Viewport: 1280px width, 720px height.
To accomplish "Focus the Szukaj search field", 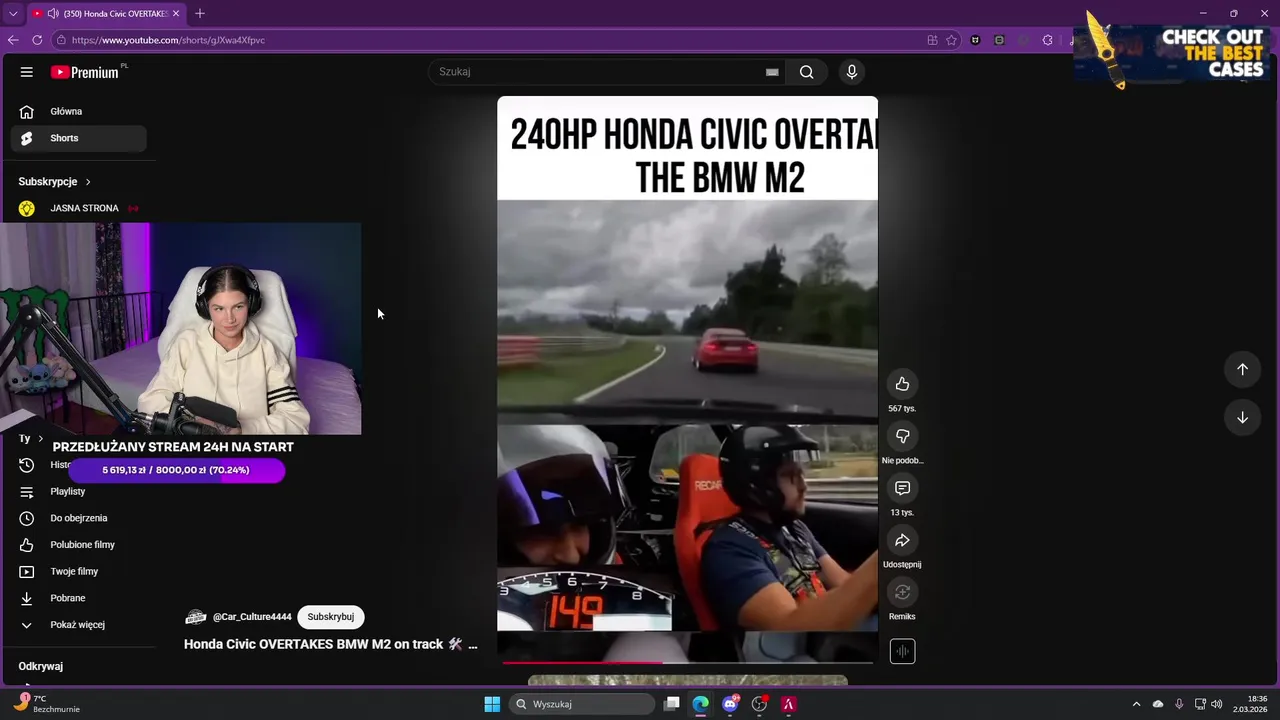I will point(598,72).
